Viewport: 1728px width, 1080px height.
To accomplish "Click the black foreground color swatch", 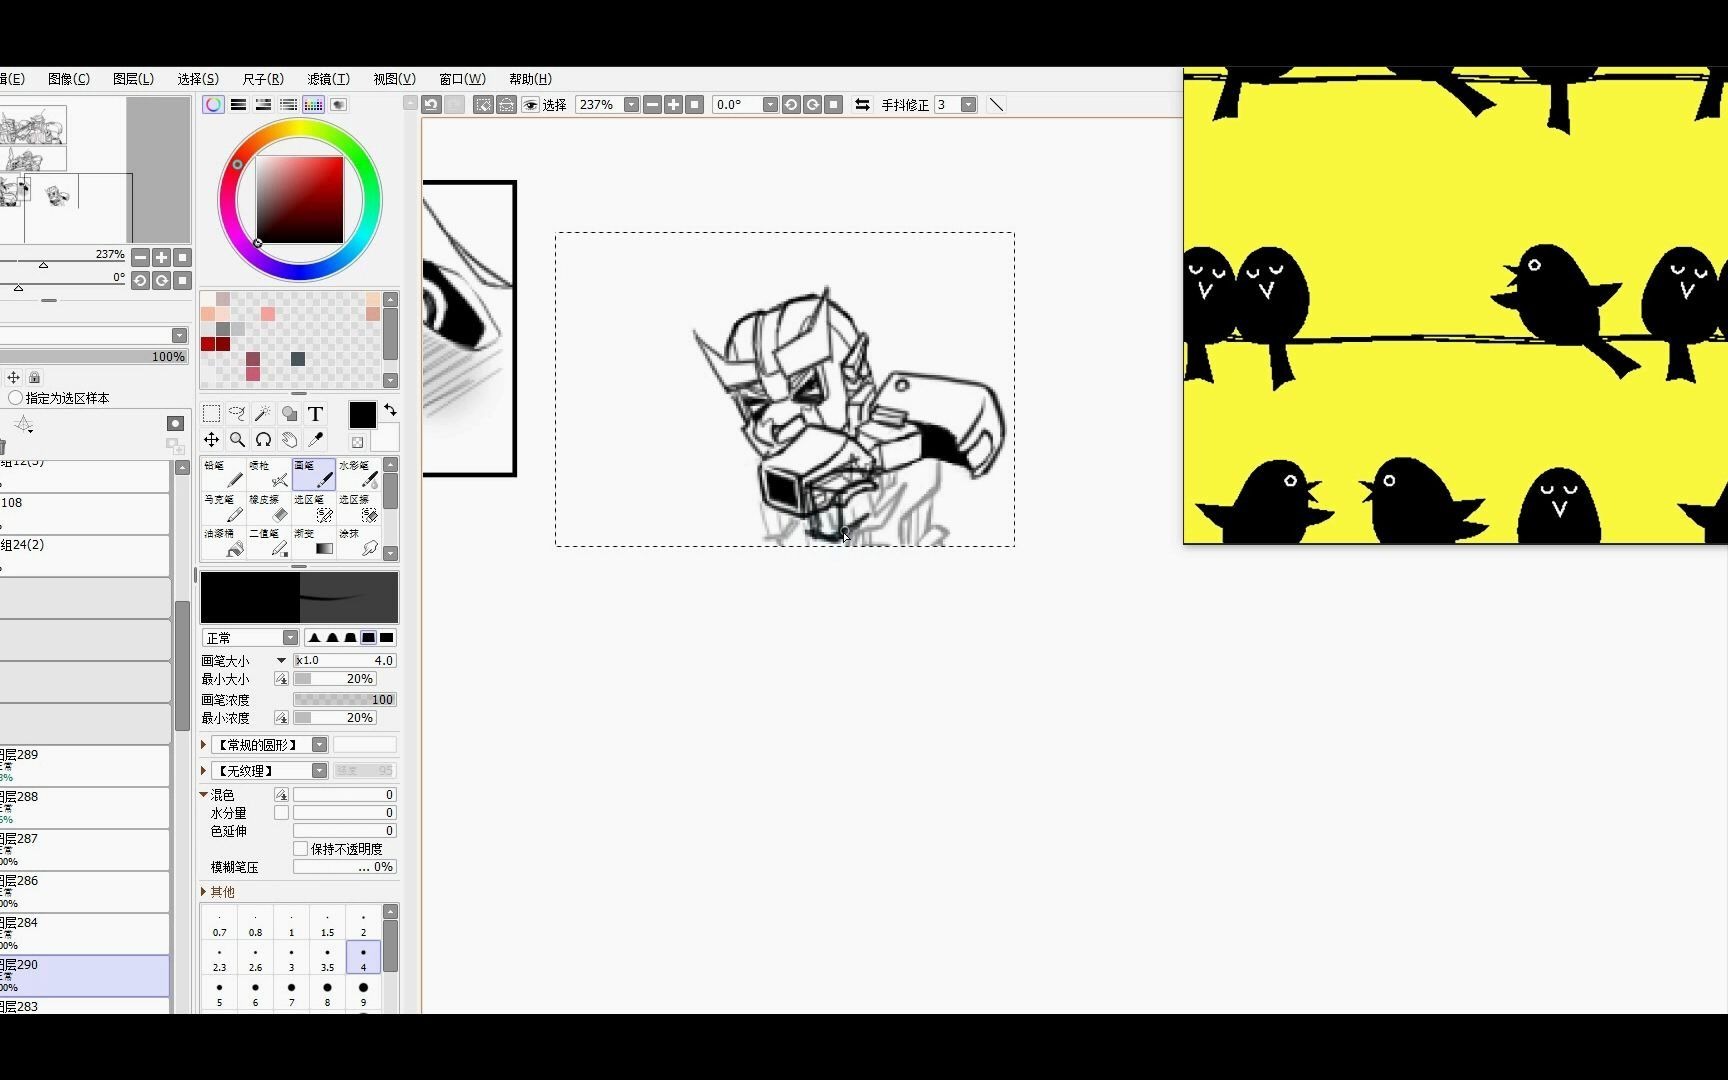I will tap(362, 414).
